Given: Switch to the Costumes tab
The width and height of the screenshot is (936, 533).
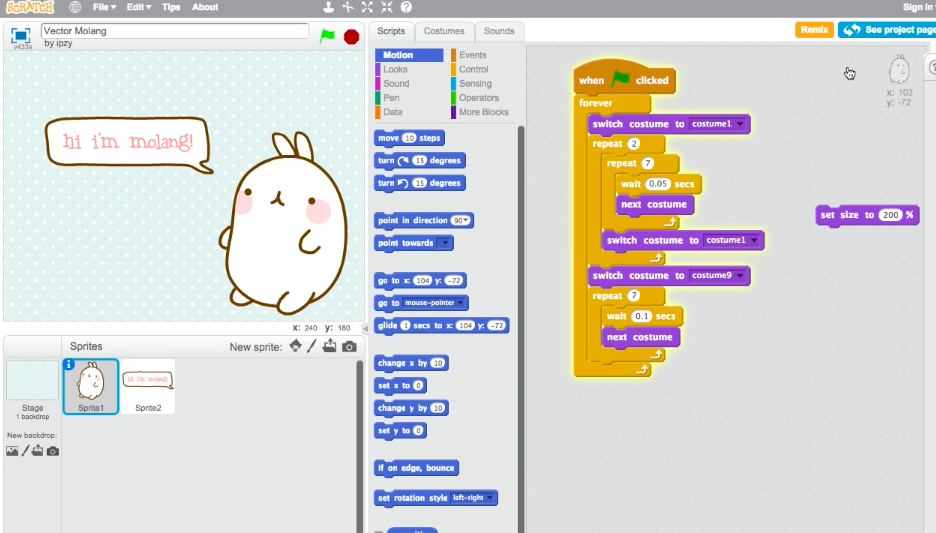Looking at the screenshot, I should (444, 31).
